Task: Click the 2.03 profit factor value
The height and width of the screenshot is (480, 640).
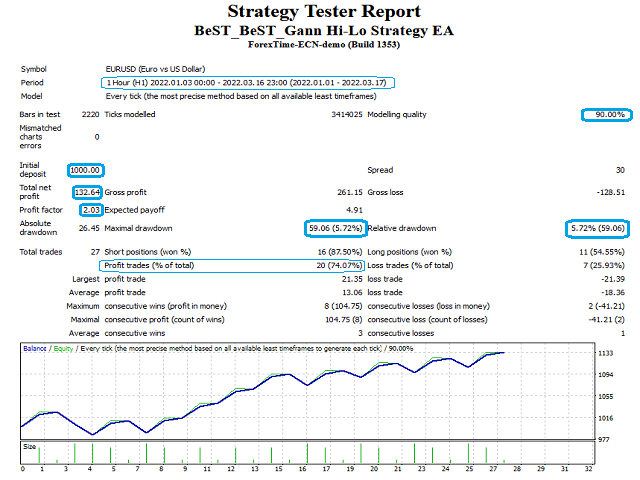Action: pyautogui.click(x=91, y=210)
